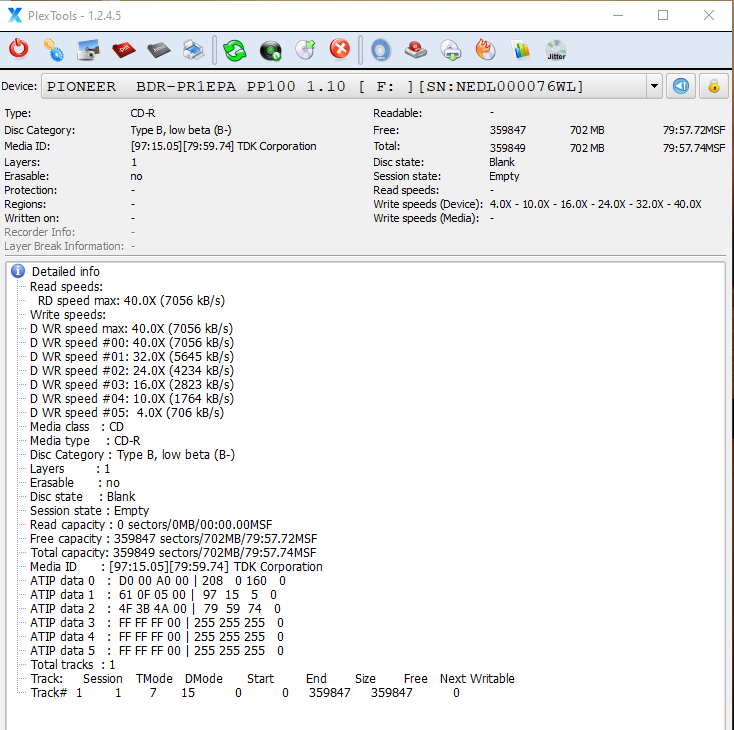
Task: Select 'D WR speed #00: 40.0X' row
Action: pos(132,343)
